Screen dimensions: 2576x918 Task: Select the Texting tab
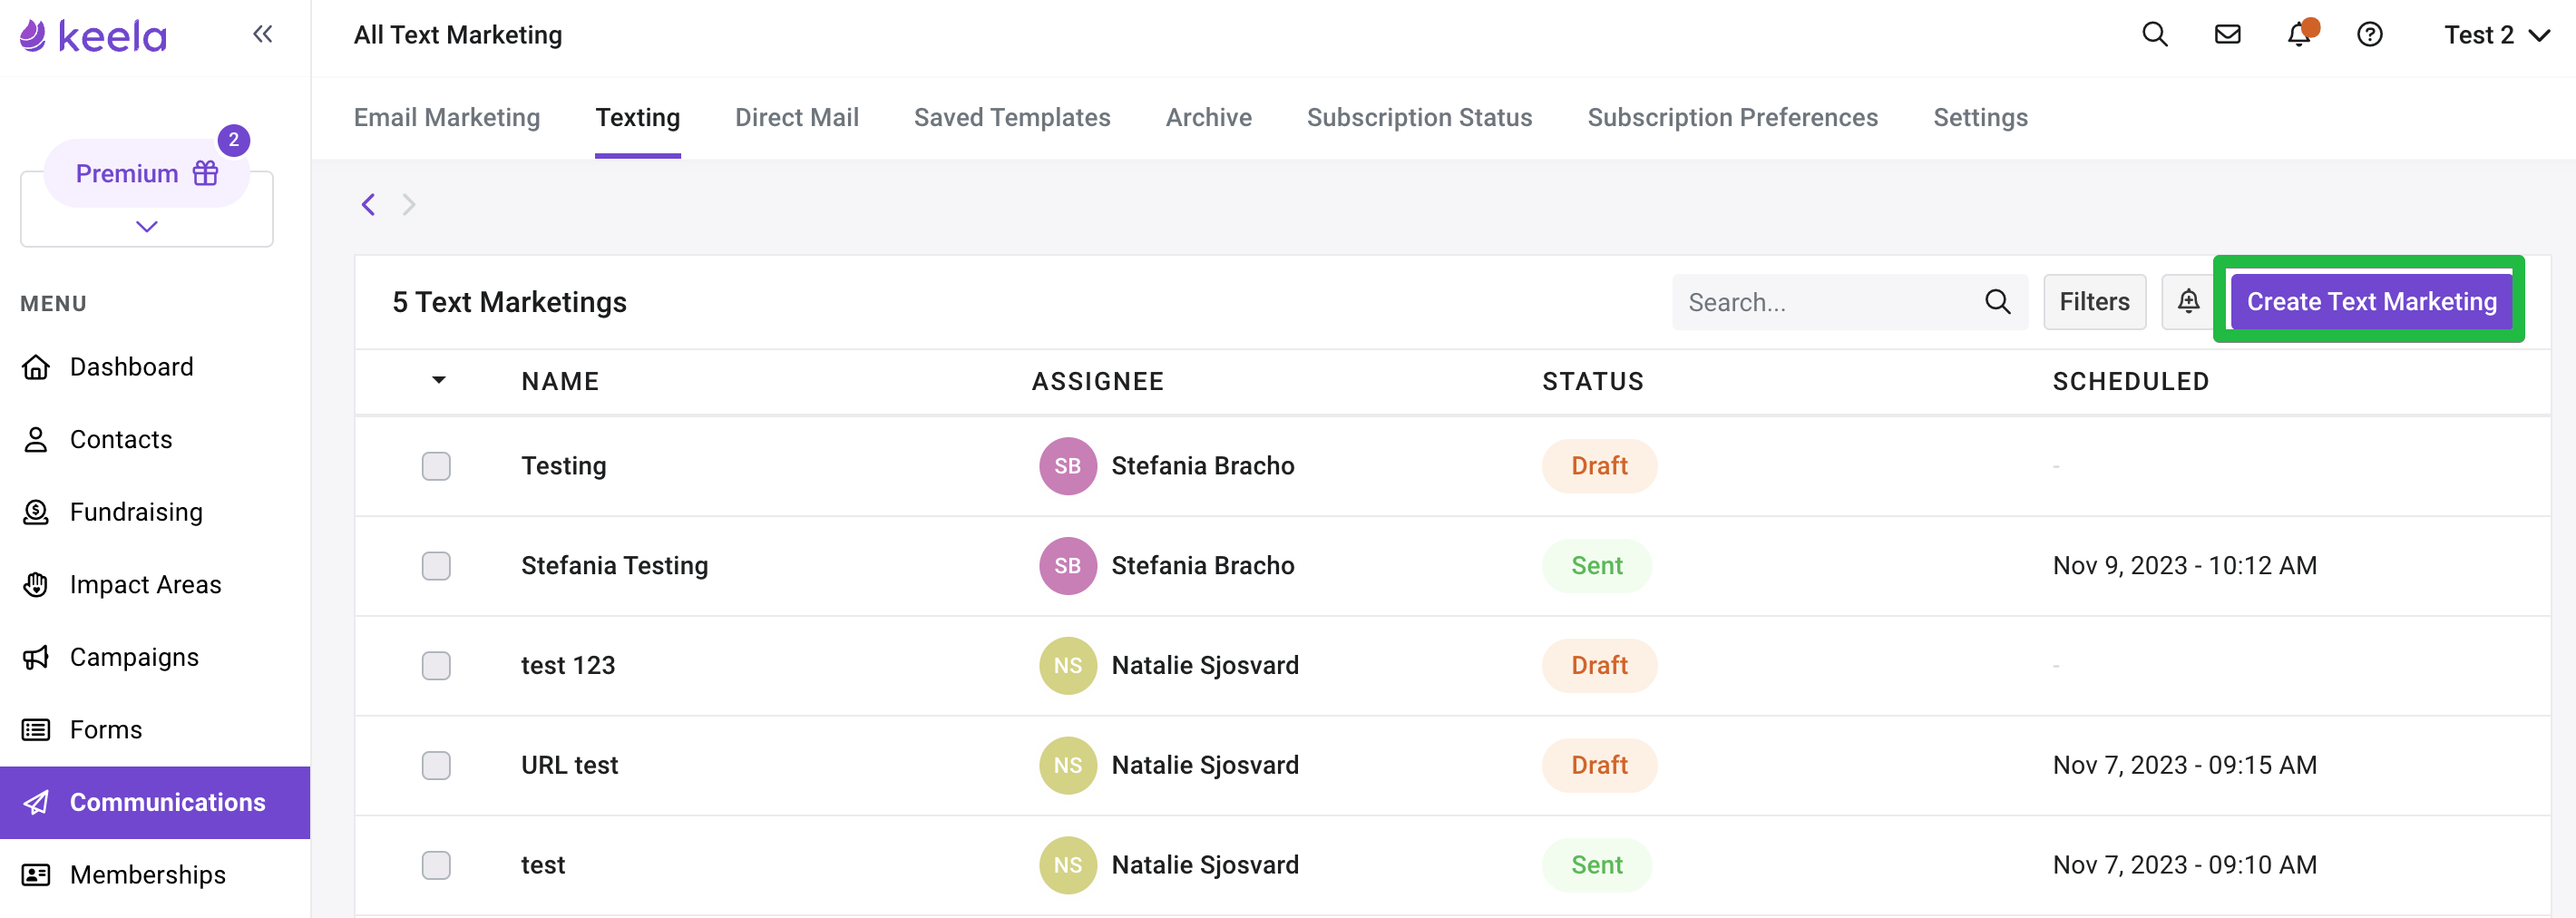(638, 118)
